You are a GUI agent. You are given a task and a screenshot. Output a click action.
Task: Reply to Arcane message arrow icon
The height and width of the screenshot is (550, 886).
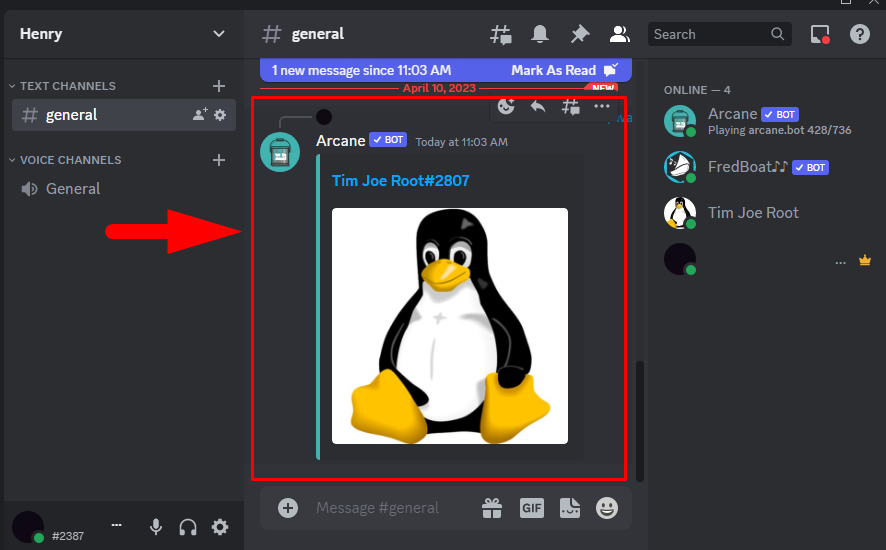(x=538, y=106)
